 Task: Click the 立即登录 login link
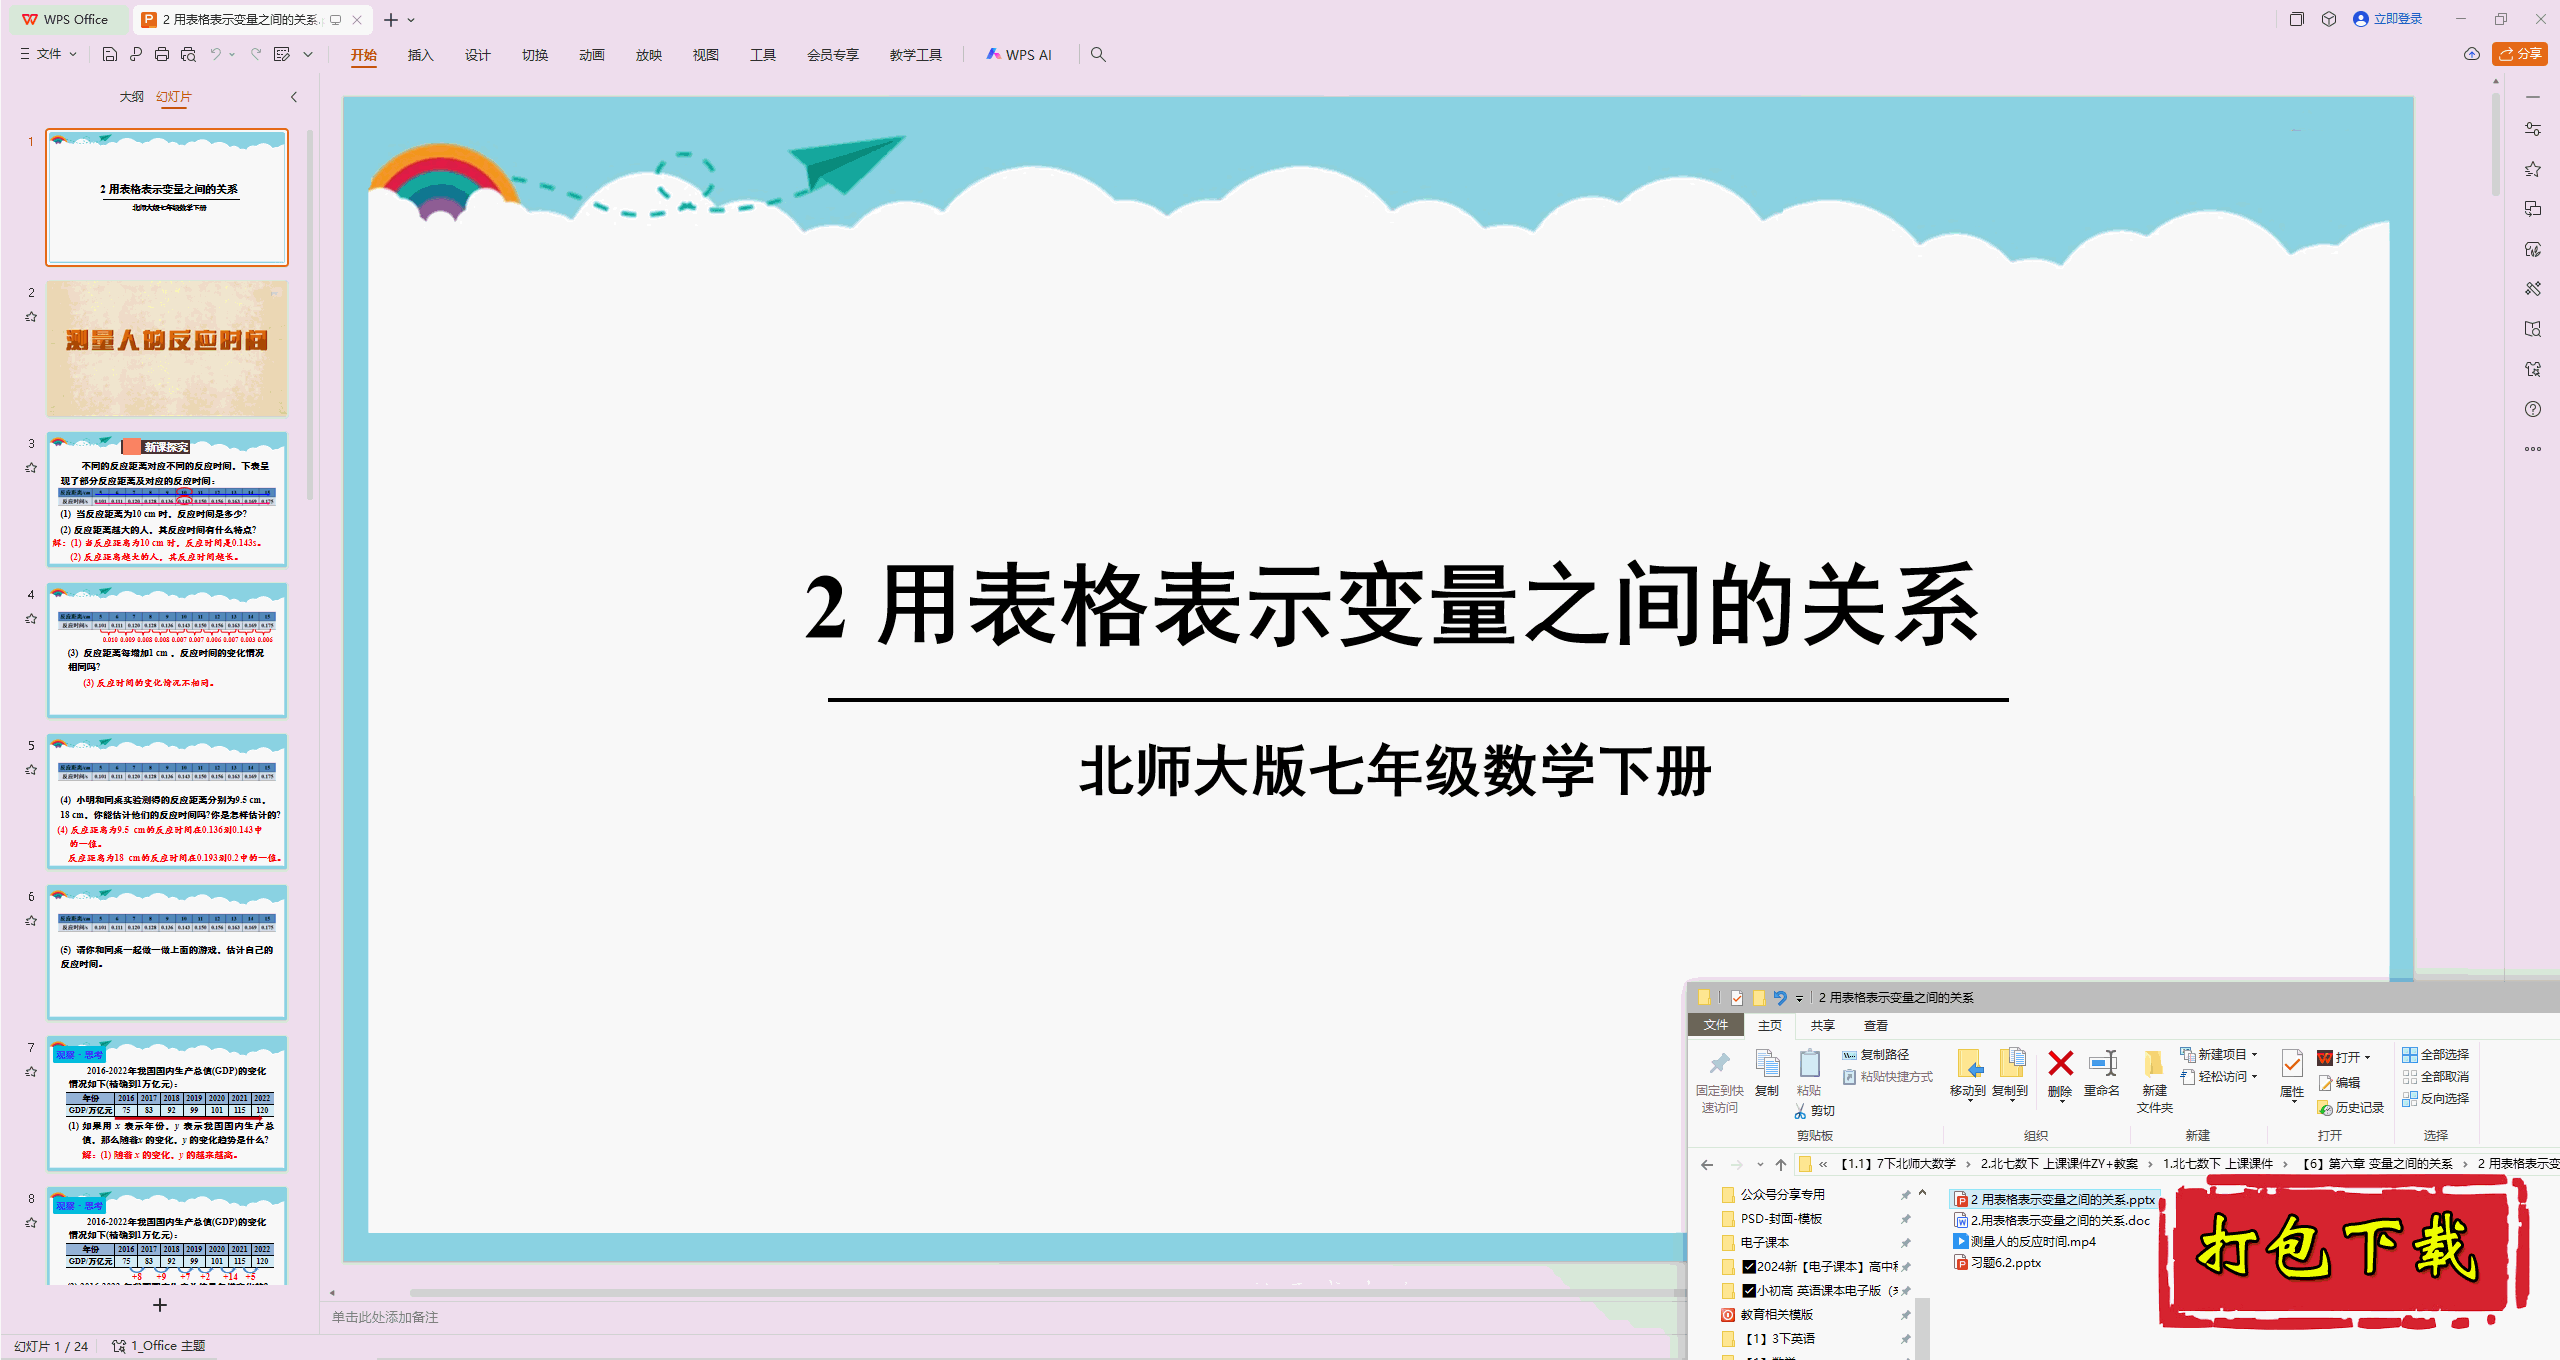[x=2388, y=19]
